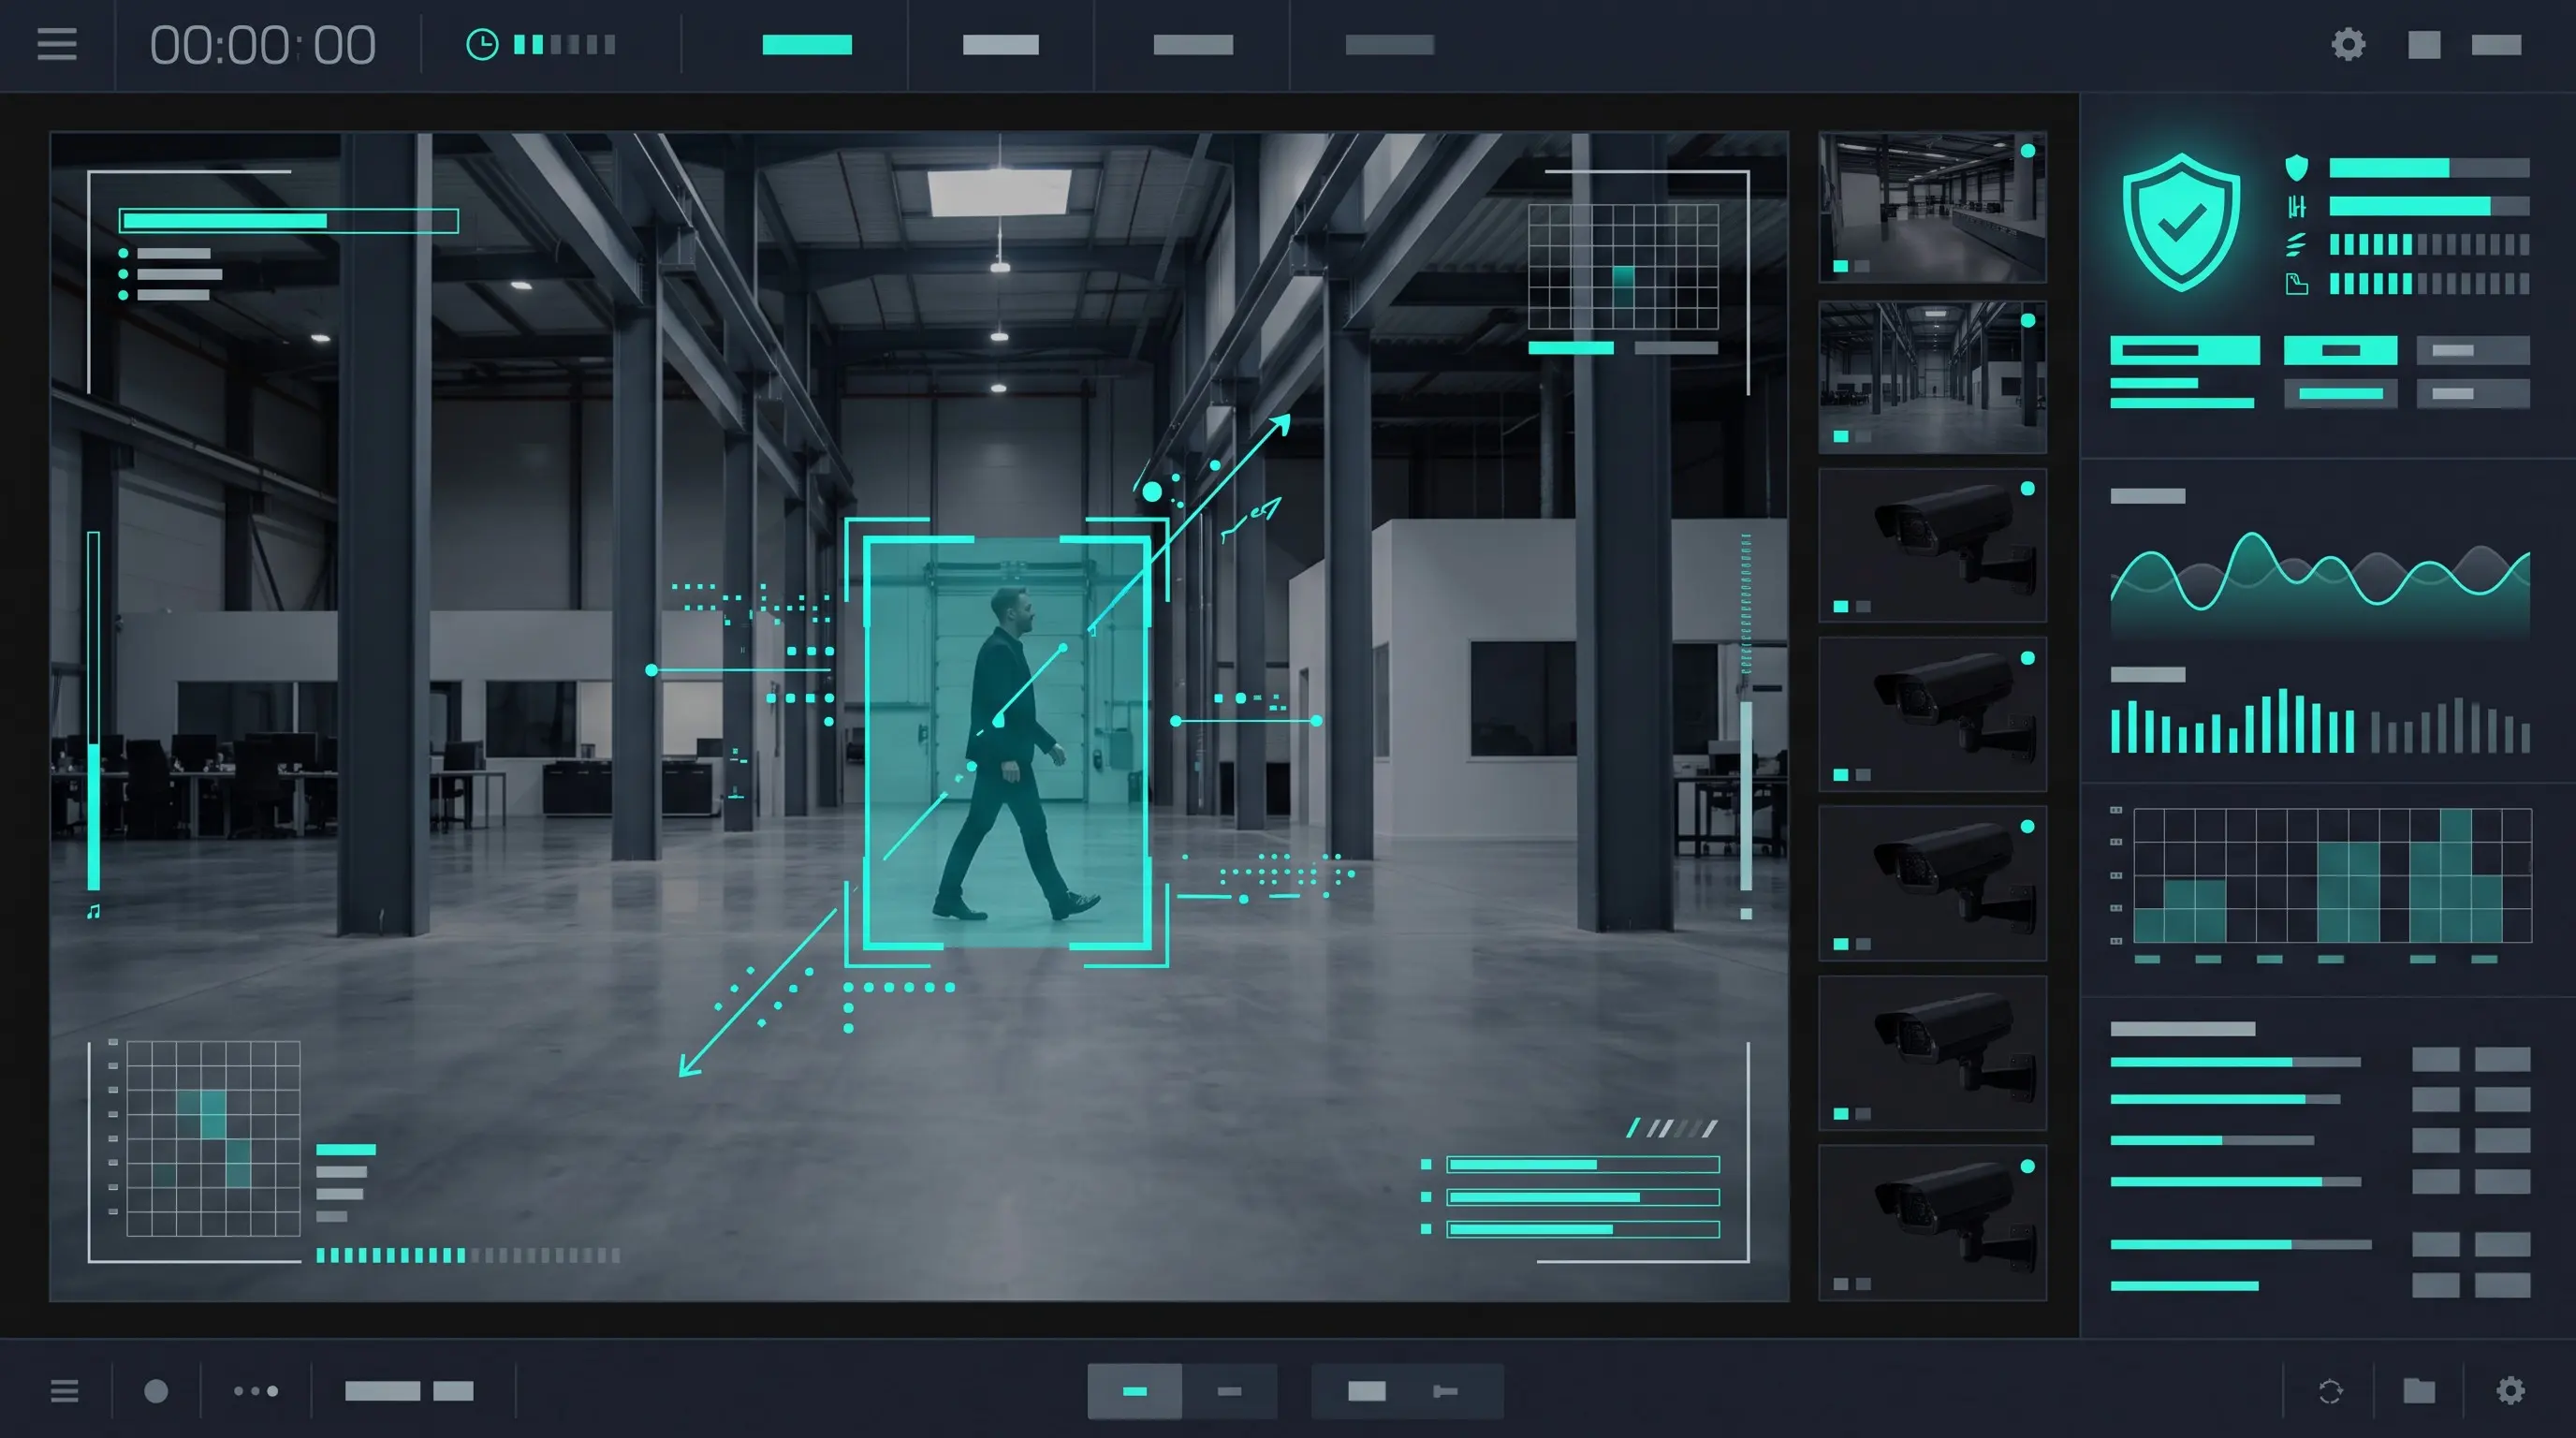Switch to the second top tab
Viewport: 2576px width, 1438px height.
pos(1000,45)
